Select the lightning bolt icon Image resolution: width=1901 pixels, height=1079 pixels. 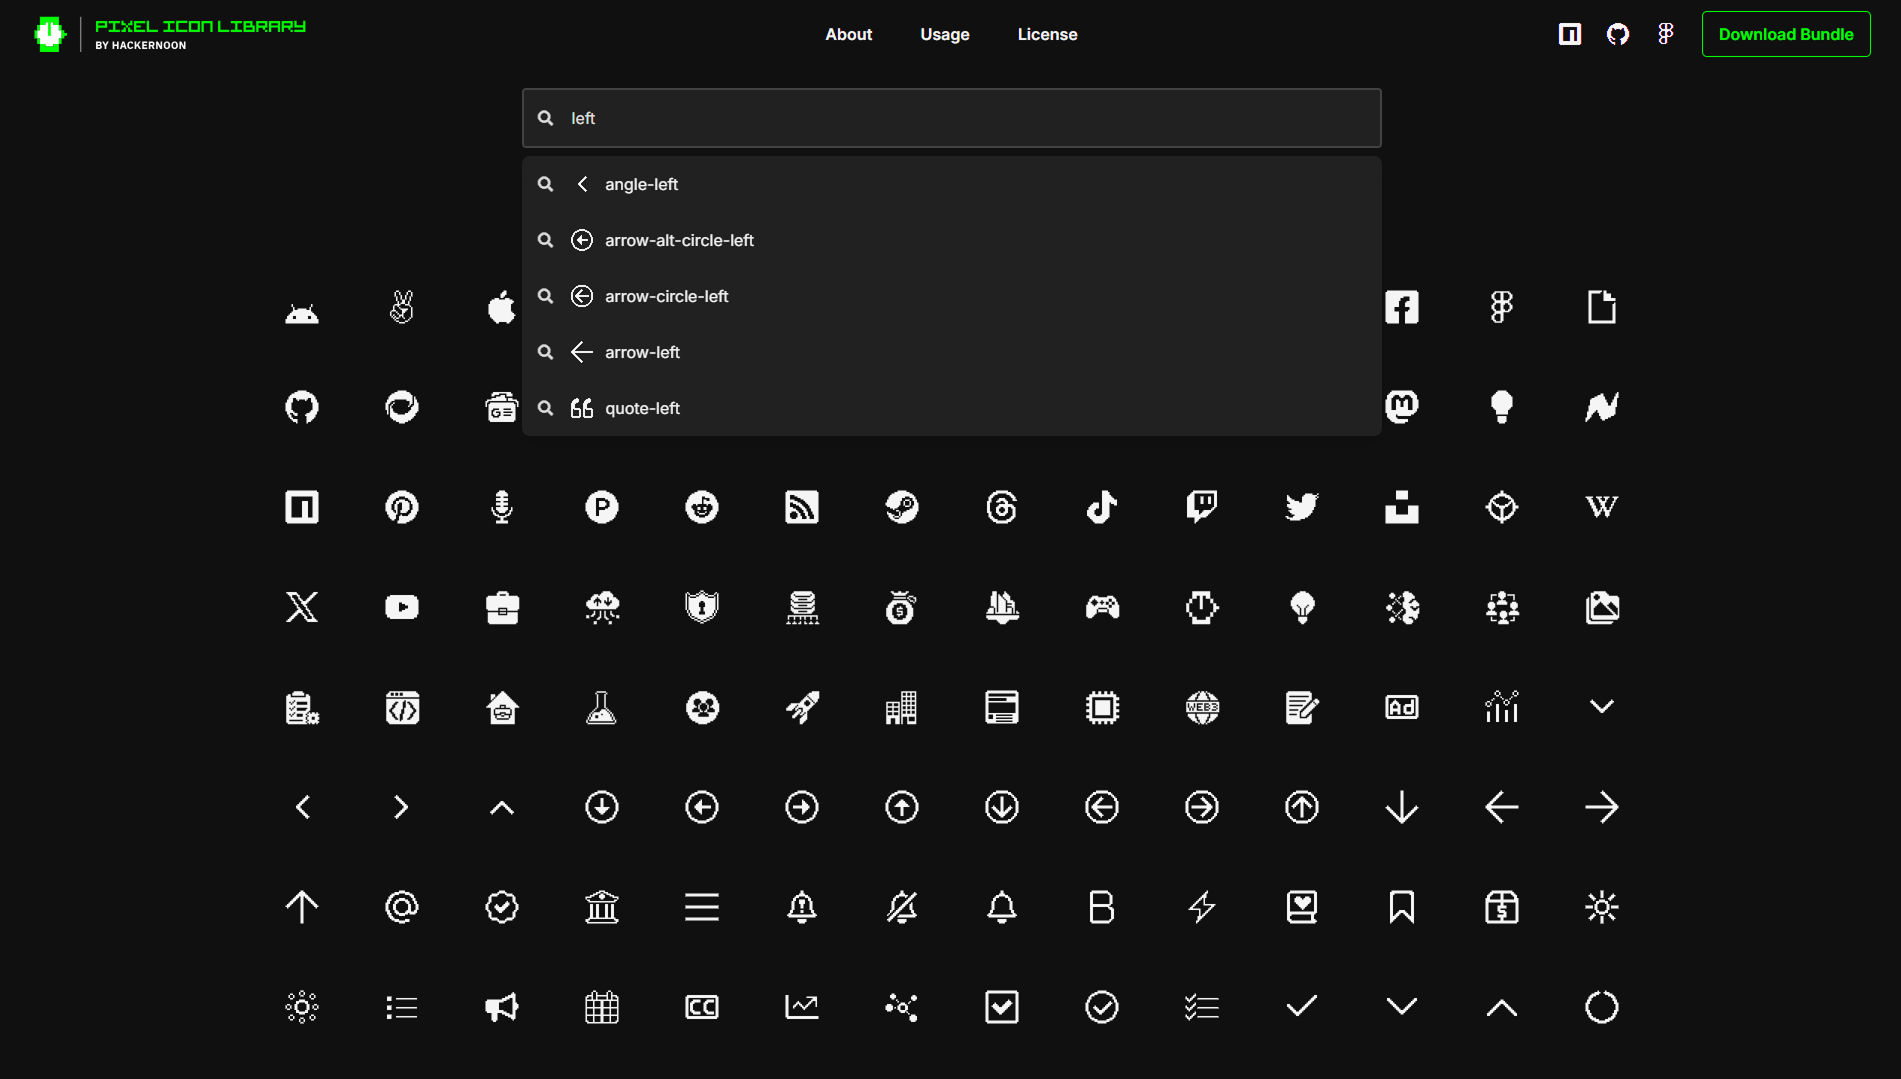tap(1202, 907)
